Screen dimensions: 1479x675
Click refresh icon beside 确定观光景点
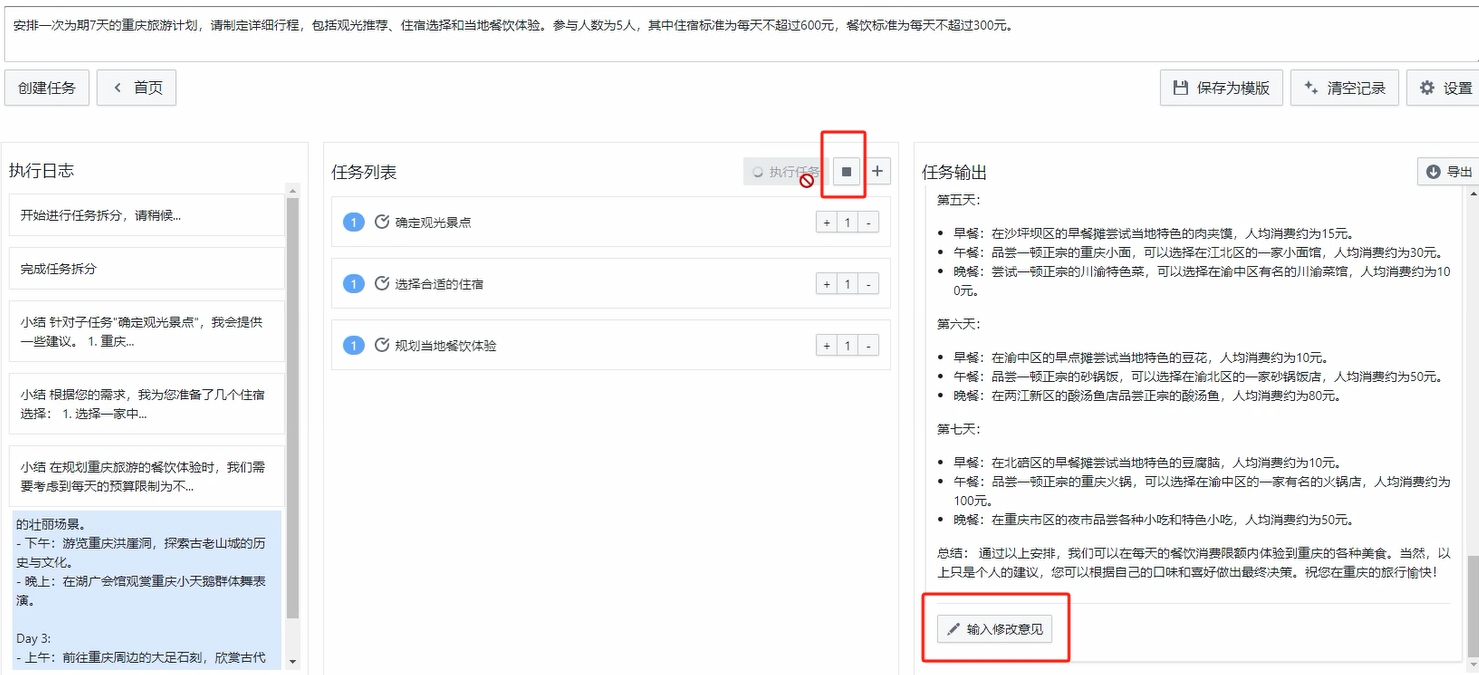(x=381, y=222)
